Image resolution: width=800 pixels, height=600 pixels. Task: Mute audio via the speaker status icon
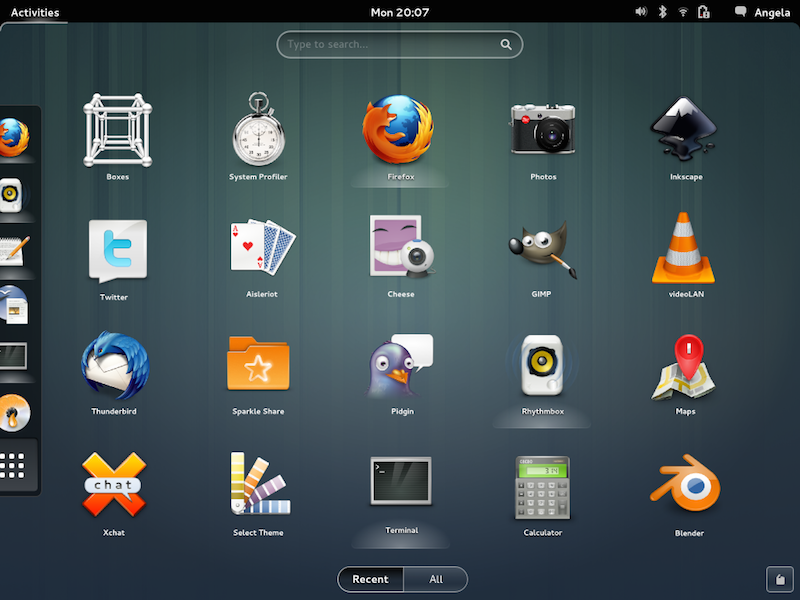click(640, 12)
